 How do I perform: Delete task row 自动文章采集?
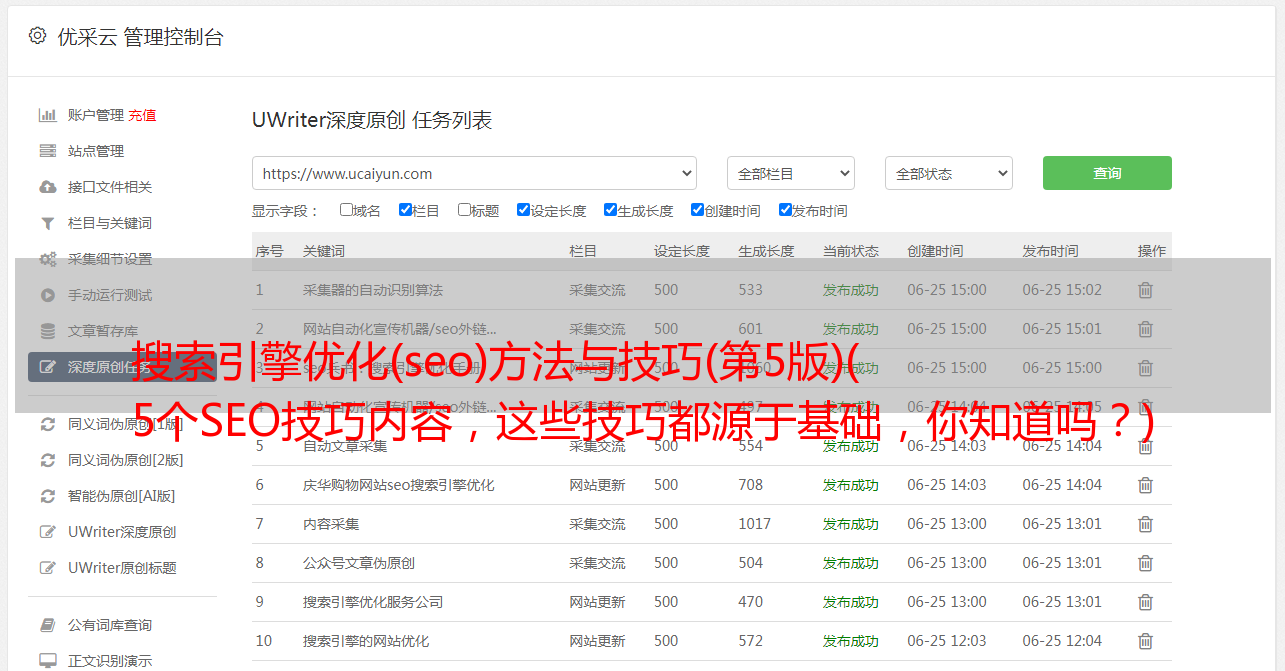1146,446
